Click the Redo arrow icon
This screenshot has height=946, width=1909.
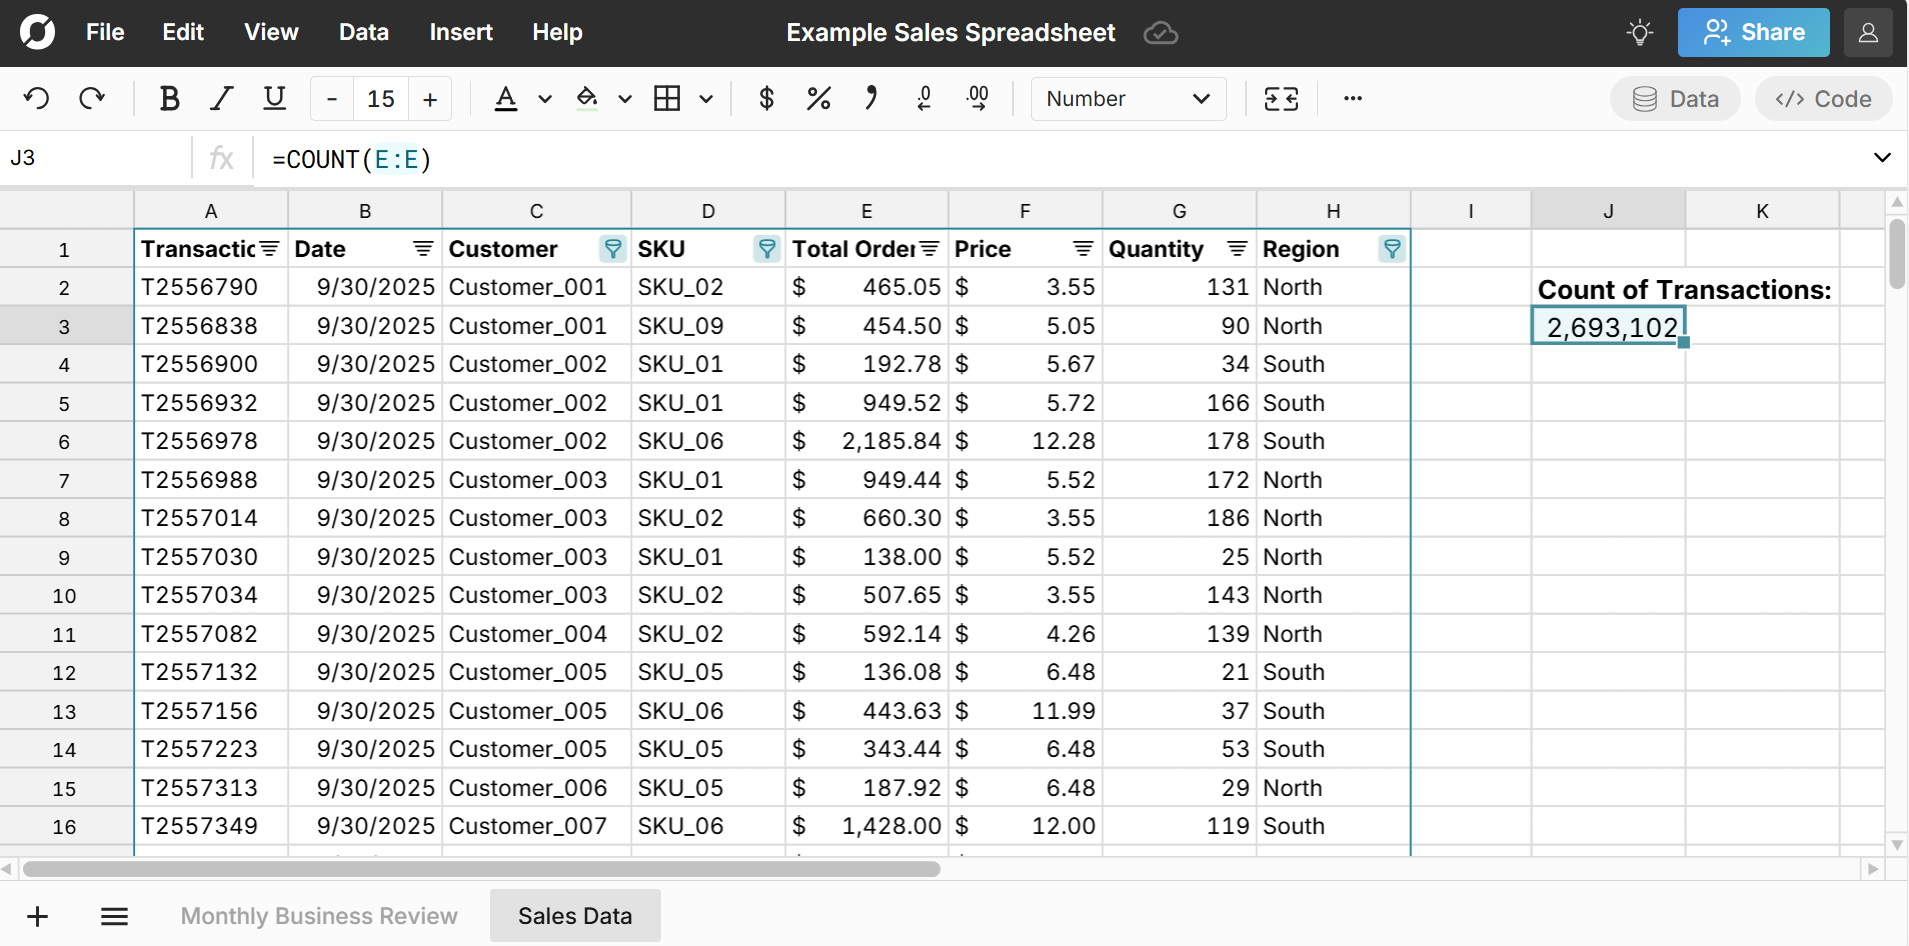point(92,99)
